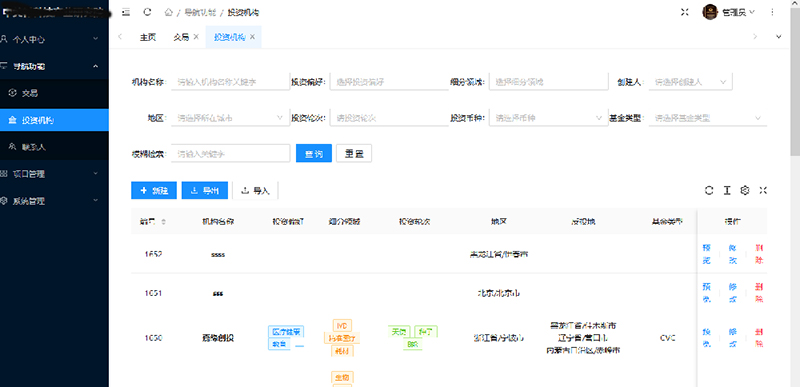The image size is (800, 387).
Task: Click the 新建 create button
Action: 154,190
